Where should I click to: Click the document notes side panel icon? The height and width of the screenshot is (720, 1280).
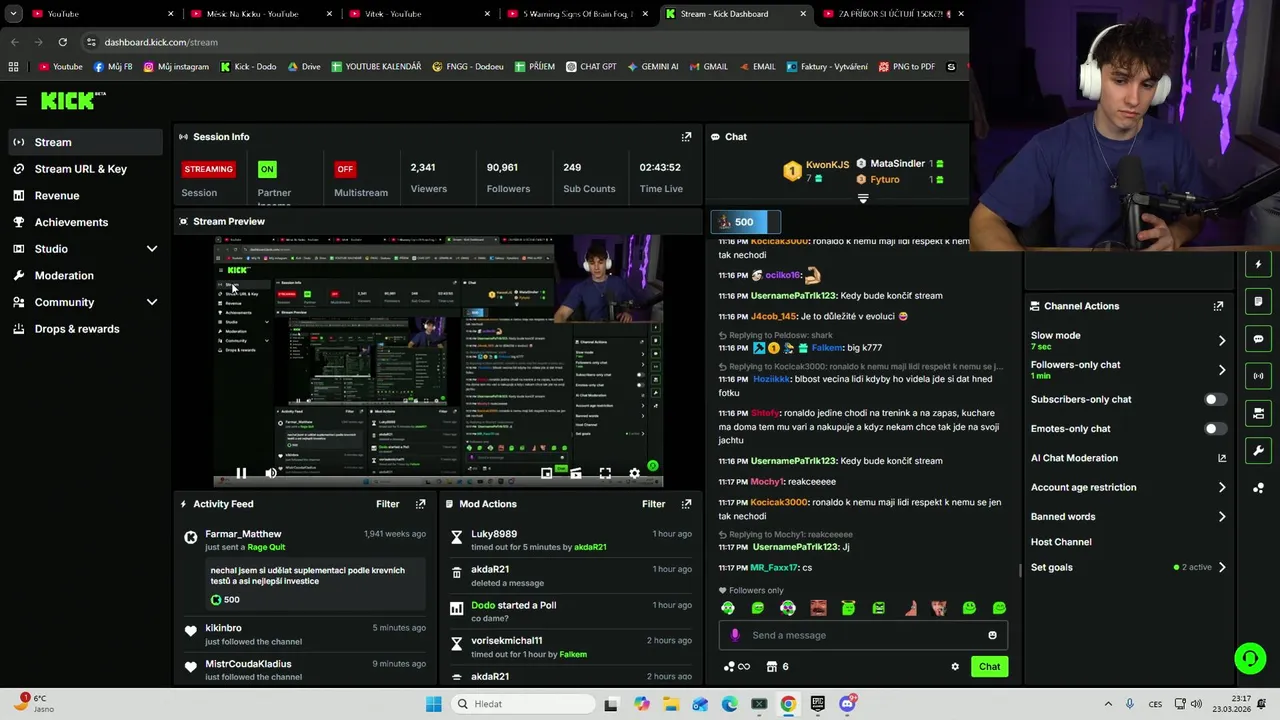click(1258, 301)
